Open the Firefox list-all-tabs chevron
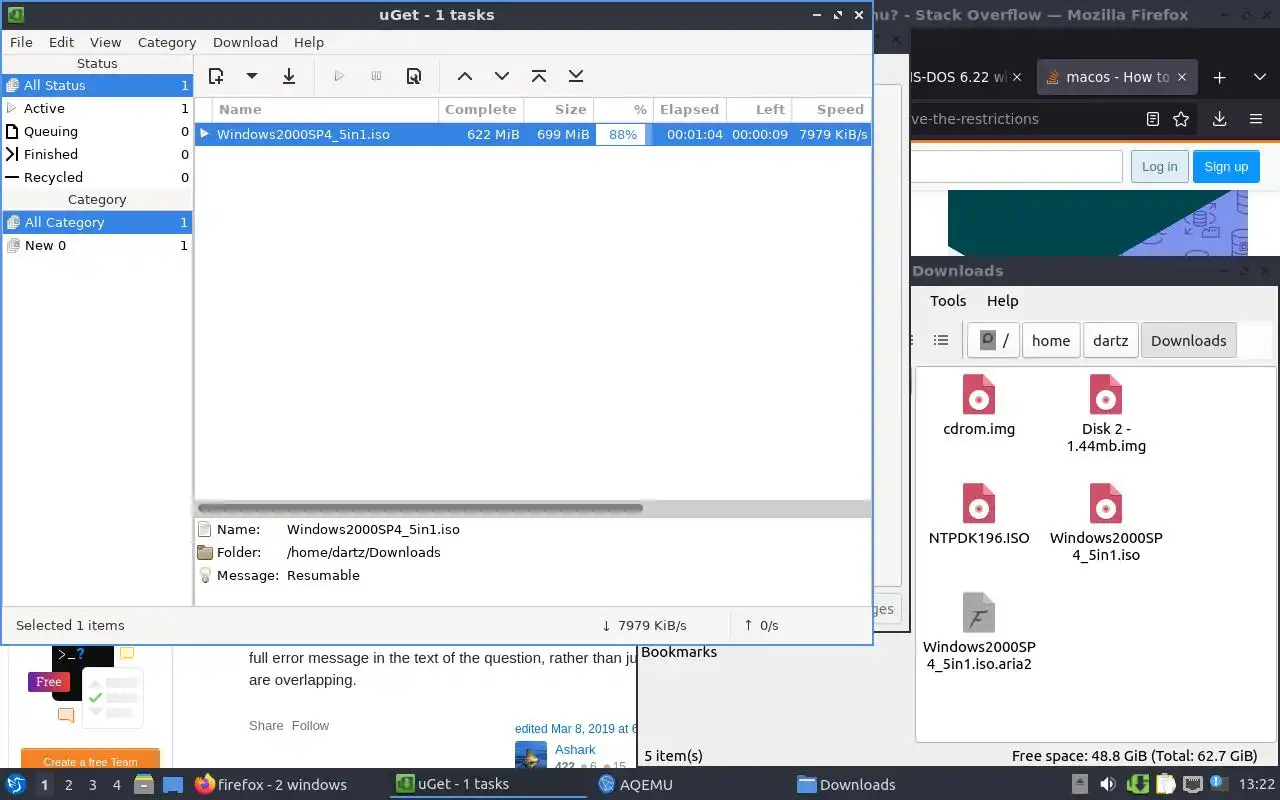Viewport: 1280px width, 800px height. [1260, 77]
